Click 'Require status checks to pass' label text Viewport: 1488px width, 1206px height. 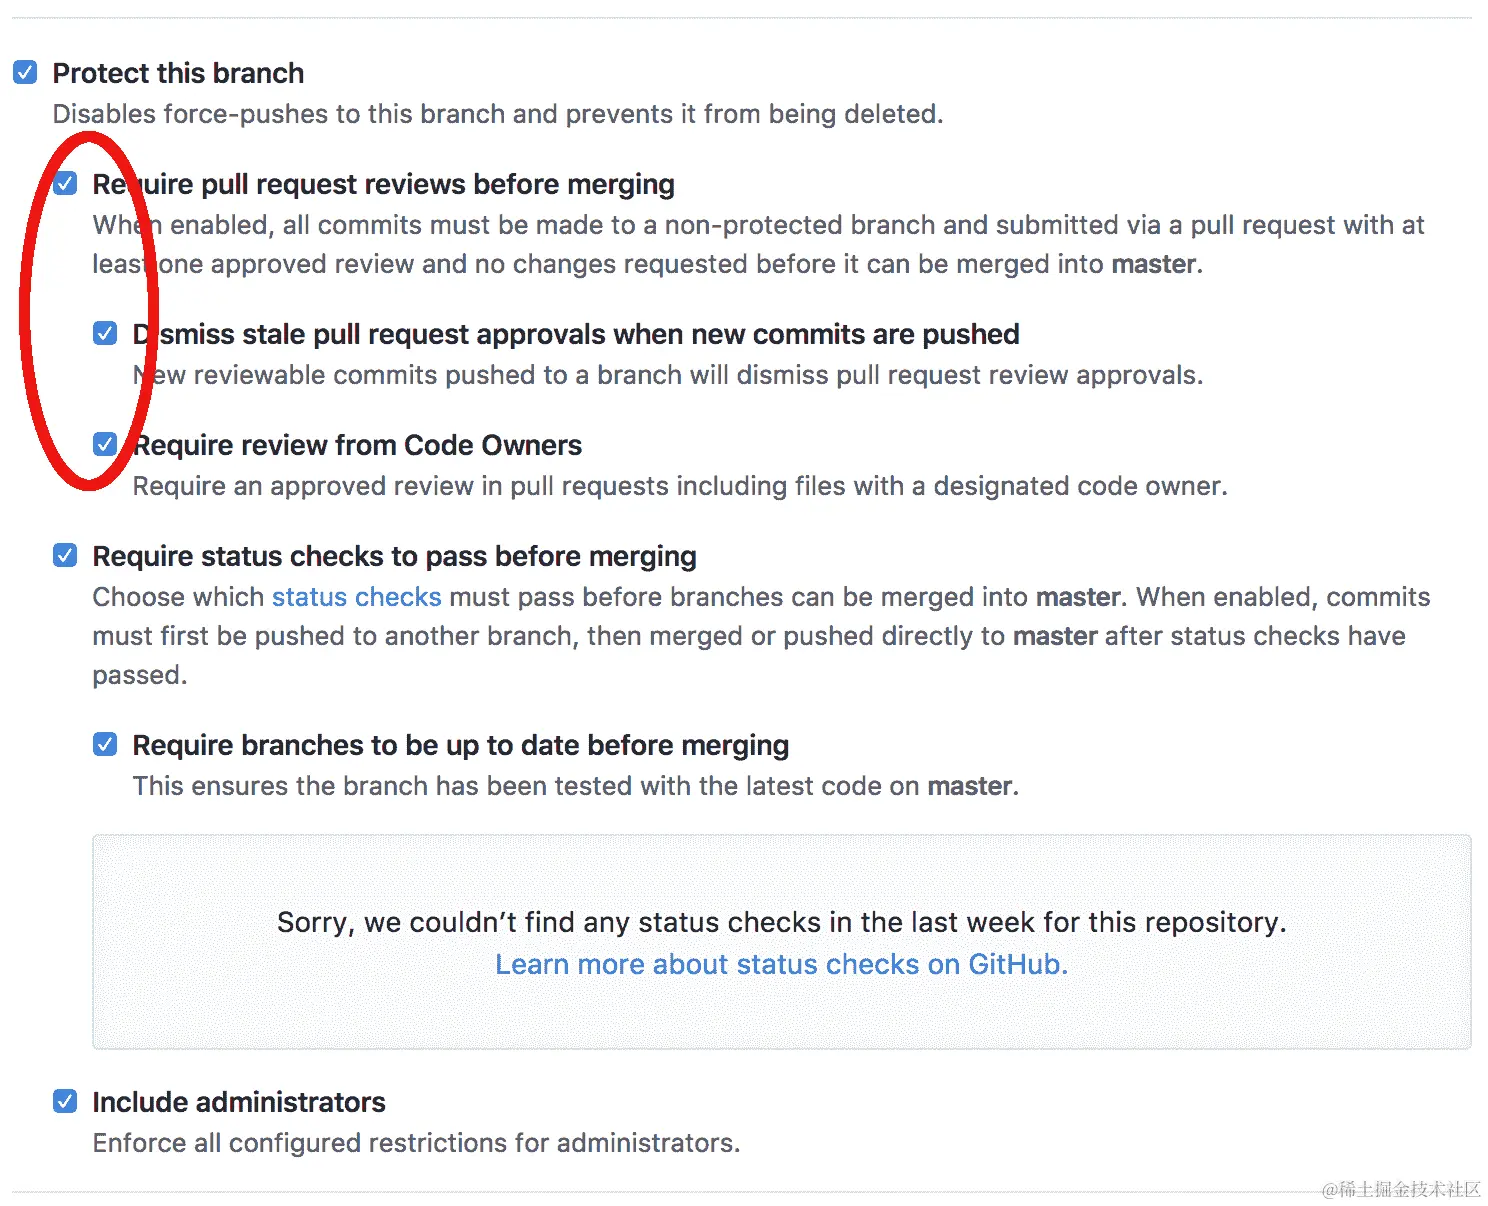tap(395, 557)
